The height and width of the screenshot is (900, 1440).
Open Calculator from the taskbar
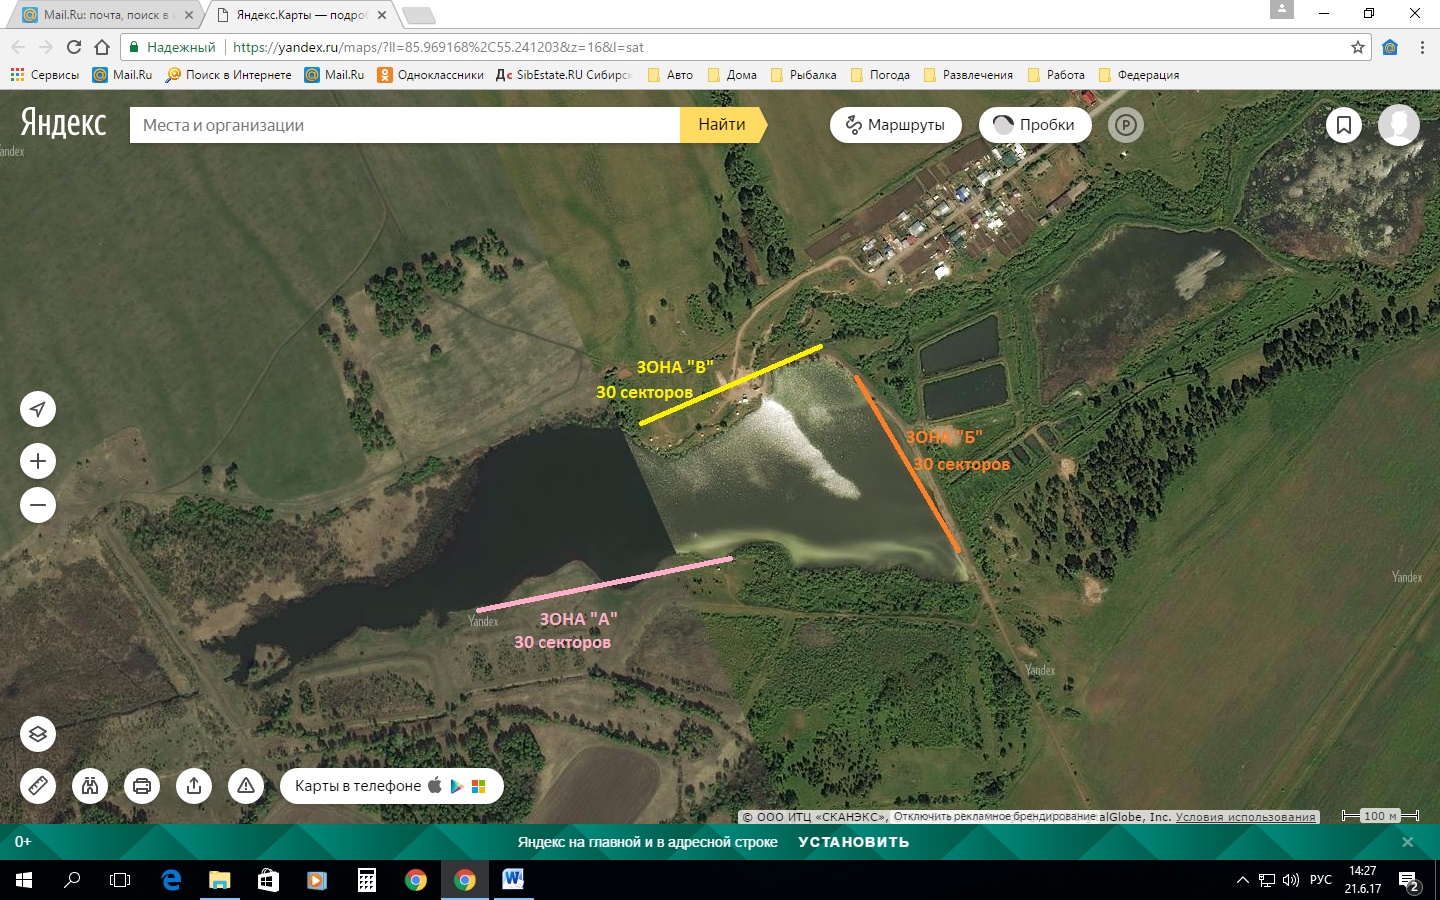pyautogui.click(x=367, y=880)
